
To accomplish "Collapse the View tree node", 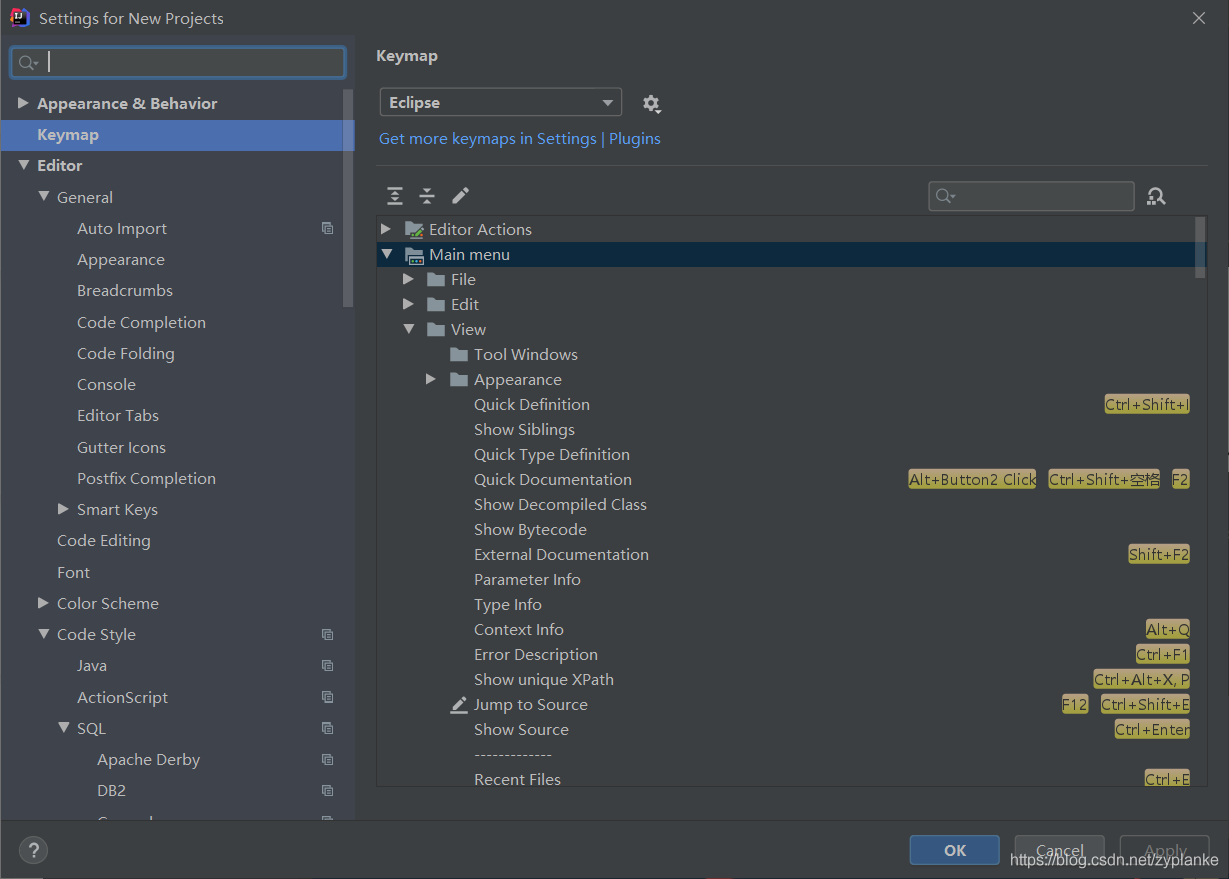I will pyautogui.click(x=408, y=328).
